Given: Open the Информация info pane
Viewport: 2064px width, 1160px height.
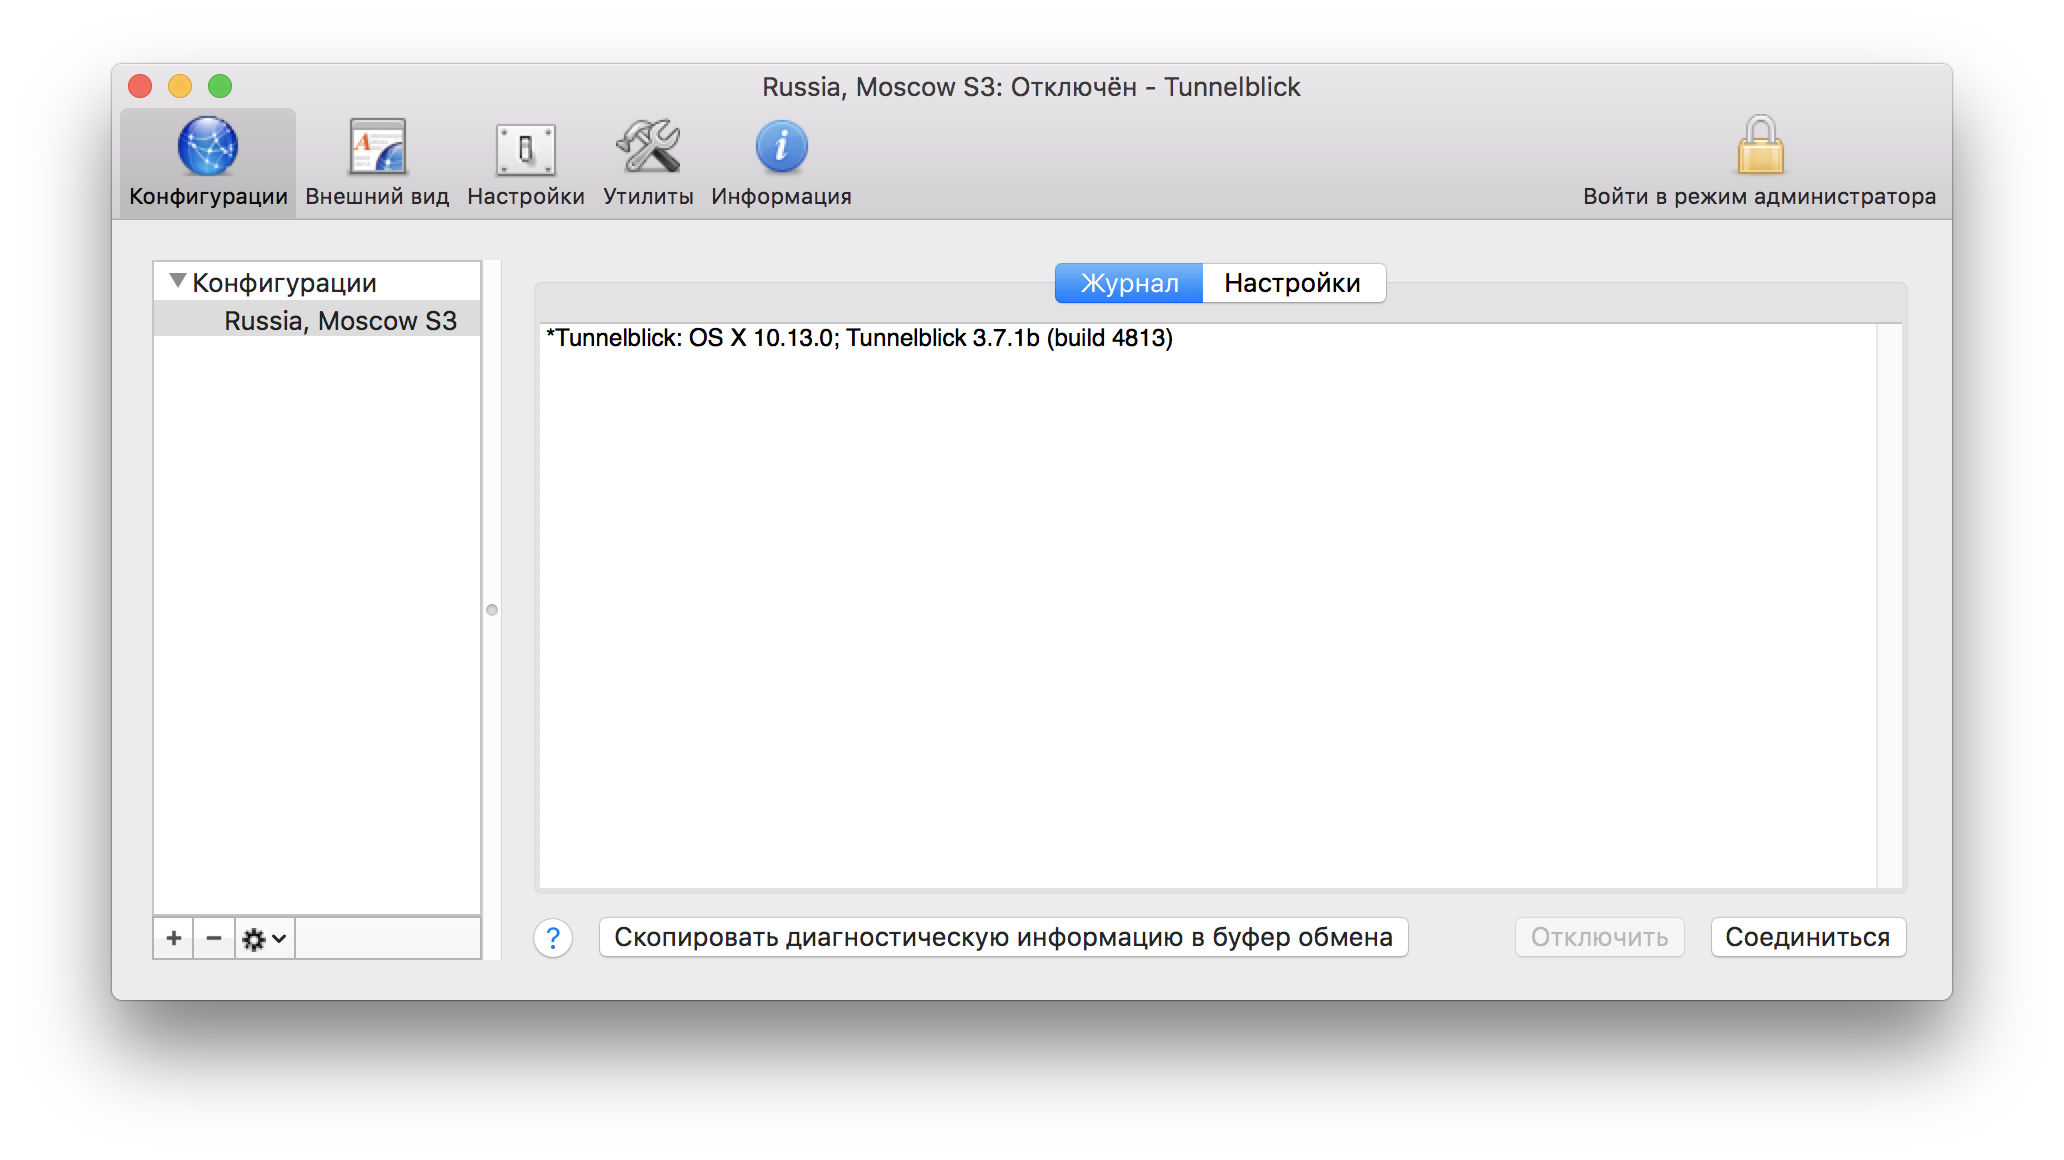Looking at the screenshot, I should coord(781,163).
